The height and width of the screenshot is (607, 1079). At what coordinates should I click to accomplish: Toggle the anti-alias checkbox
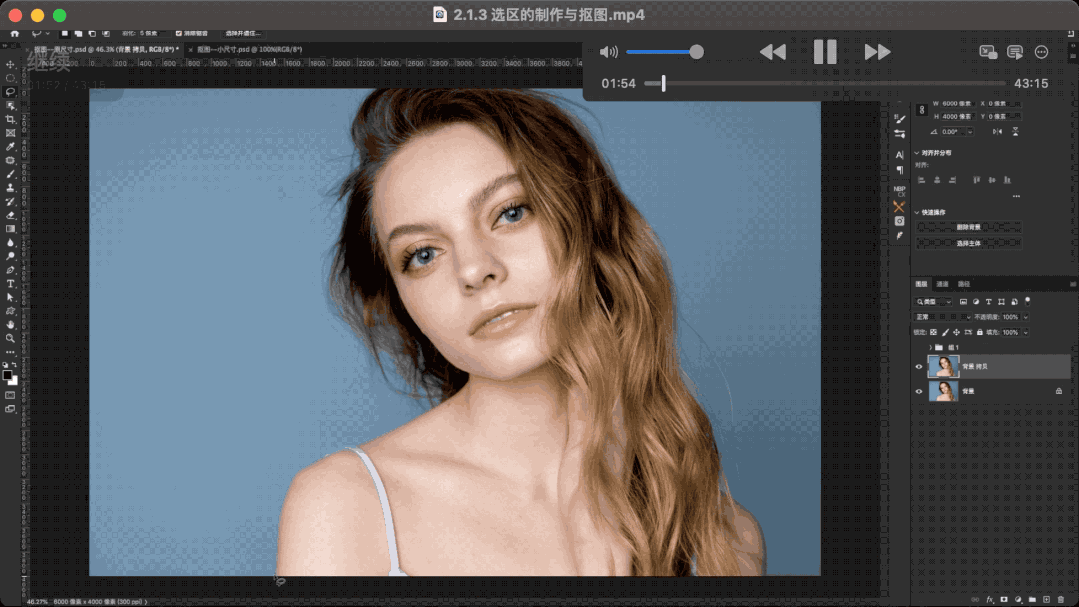click(x=179, y=33)
